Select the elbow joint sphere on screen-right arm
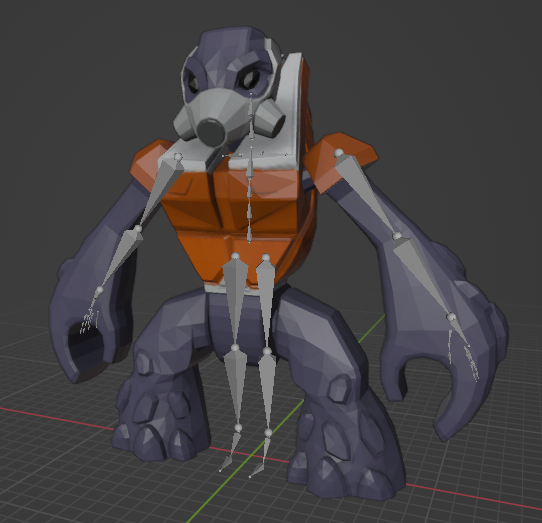 (x=397, y=236)
